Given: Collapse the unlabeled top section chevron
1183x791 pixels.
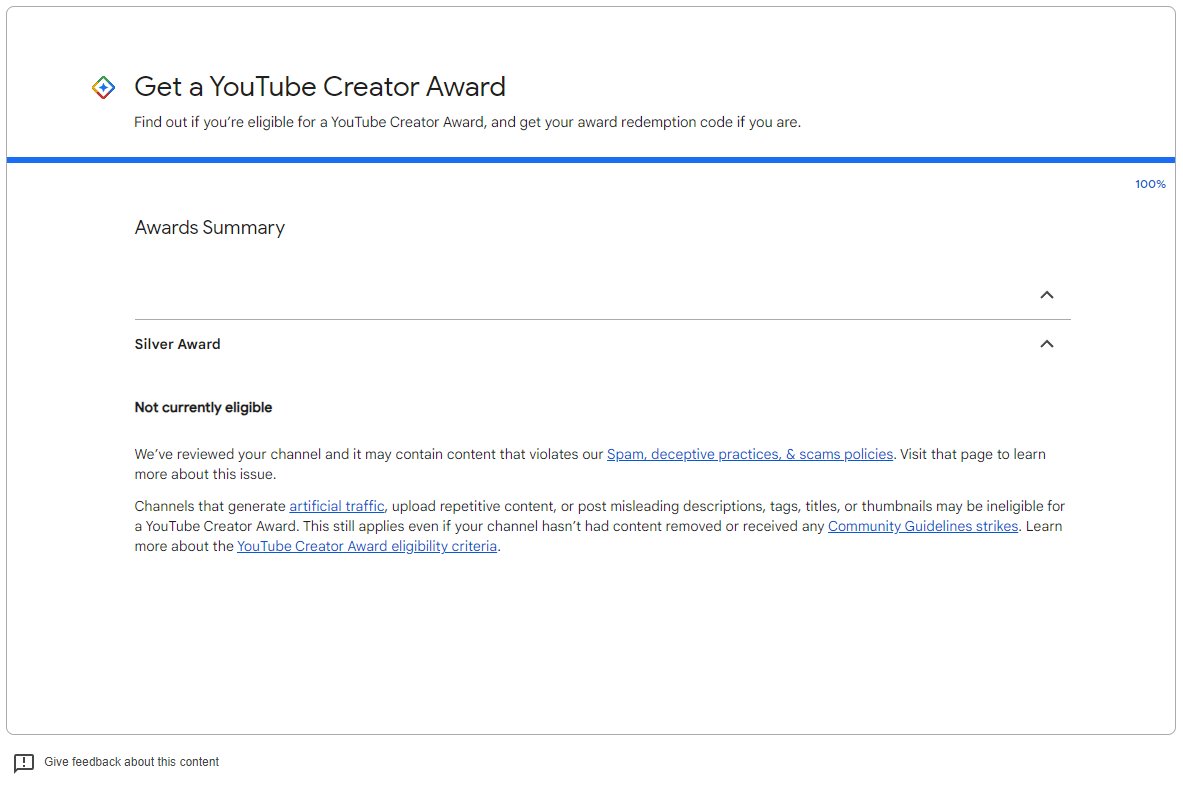Looking at the screenshot, I should tap(1046, 295).
